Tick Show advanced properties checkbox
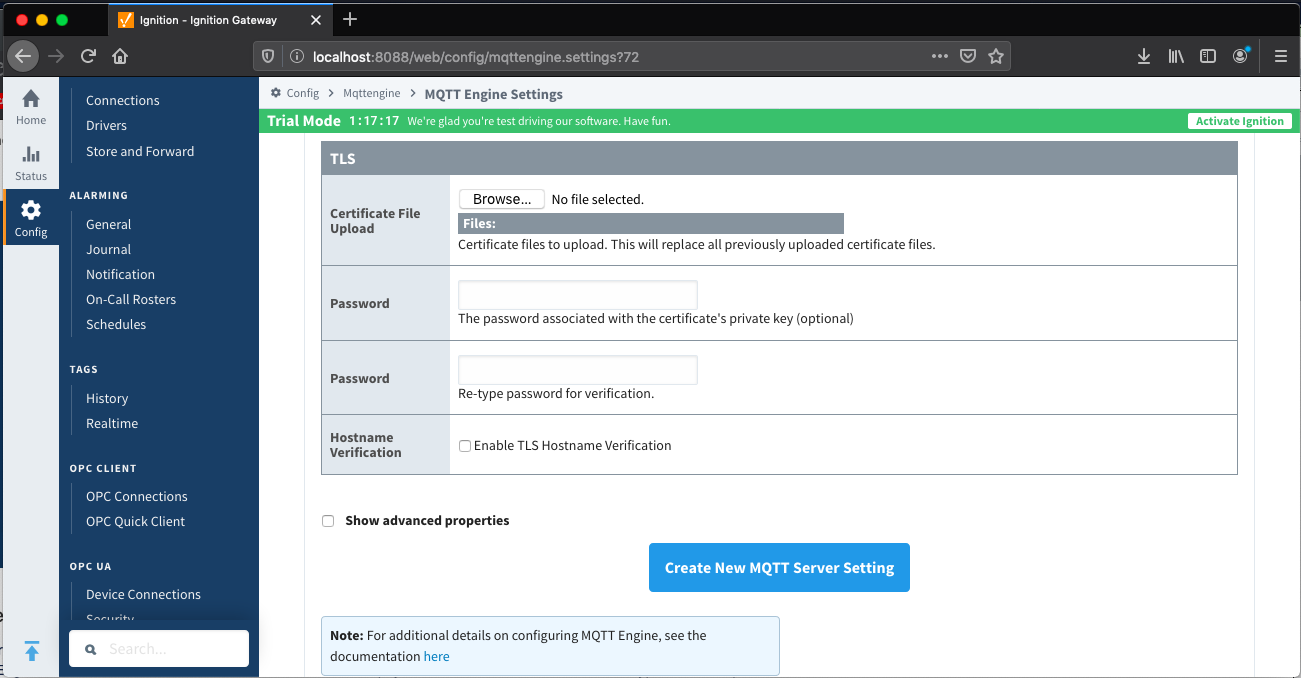This screenshot has height=678, width=1301. (x=328, y=521)
